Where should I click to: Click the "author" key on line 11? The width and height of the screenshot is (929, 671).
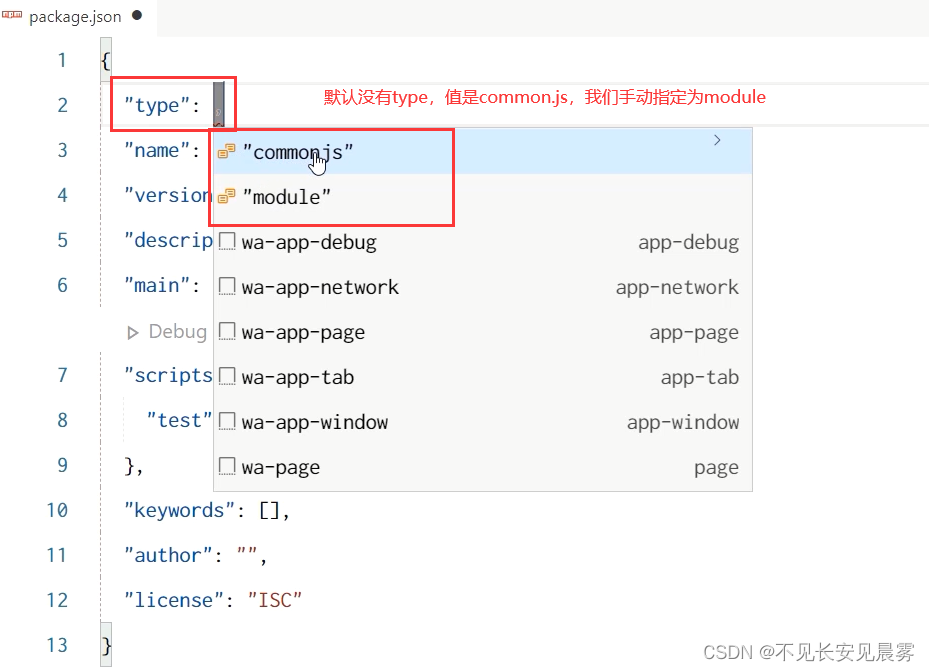coord(167,555)
